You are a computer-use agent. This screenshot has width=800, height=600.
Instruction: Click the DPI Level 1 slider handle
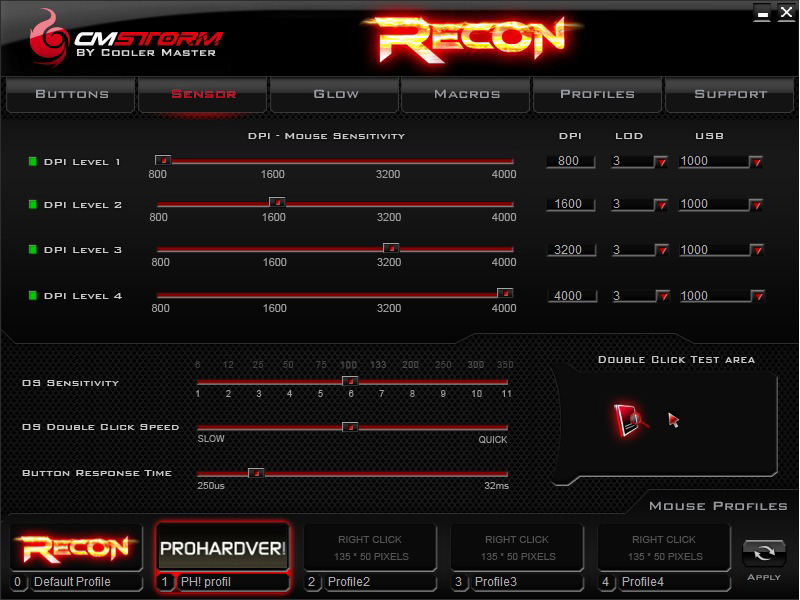(163, 160)
